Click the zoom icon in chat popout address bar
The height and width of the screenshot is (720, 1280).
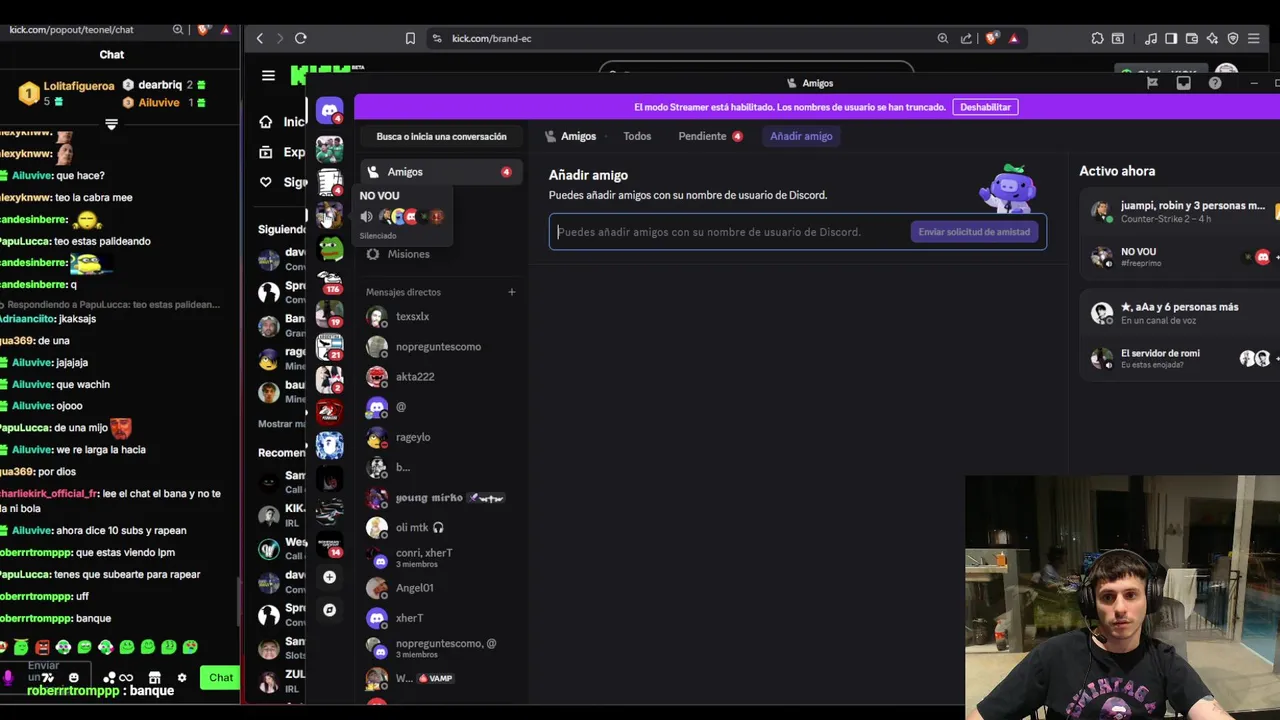178,30
